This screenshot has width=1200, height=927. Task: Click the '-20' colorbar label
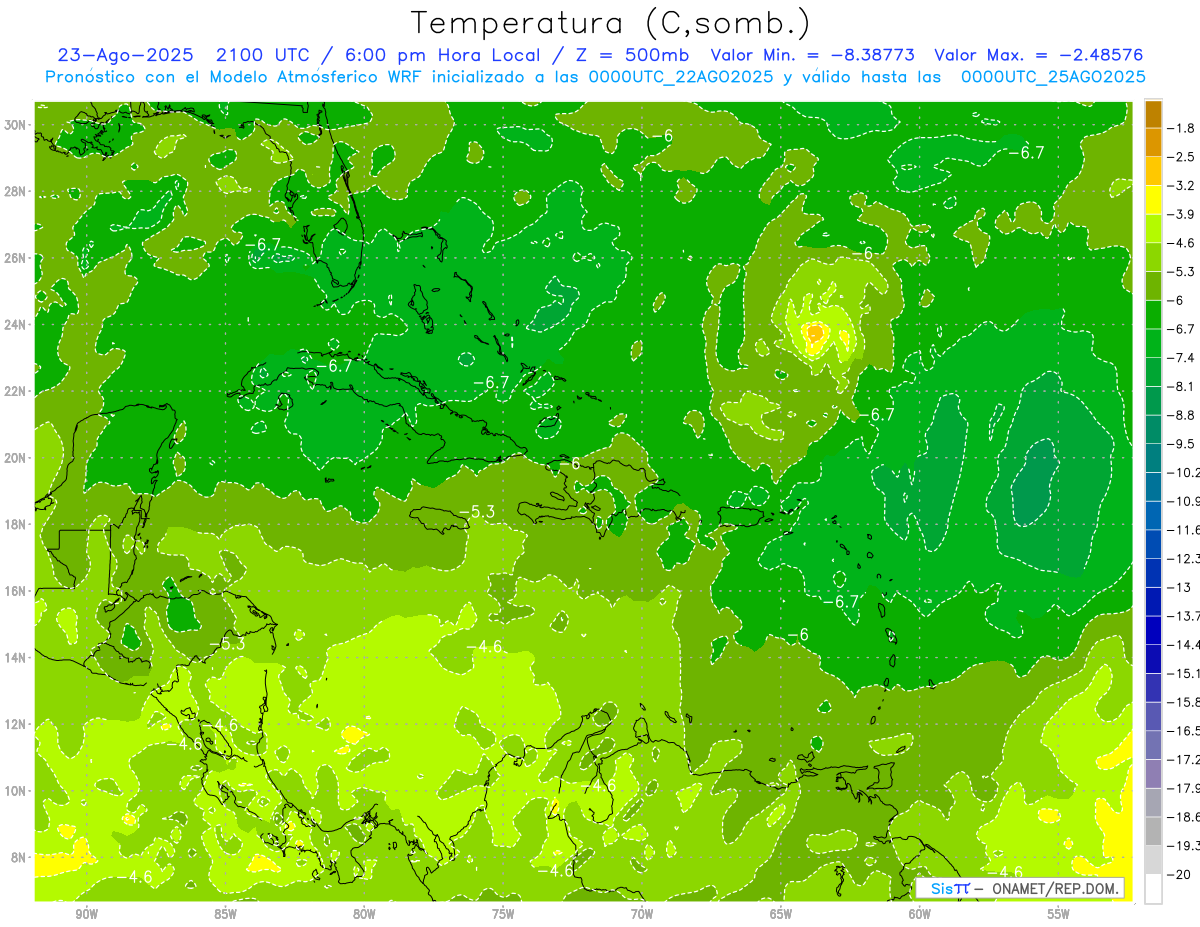point(1178,874)
